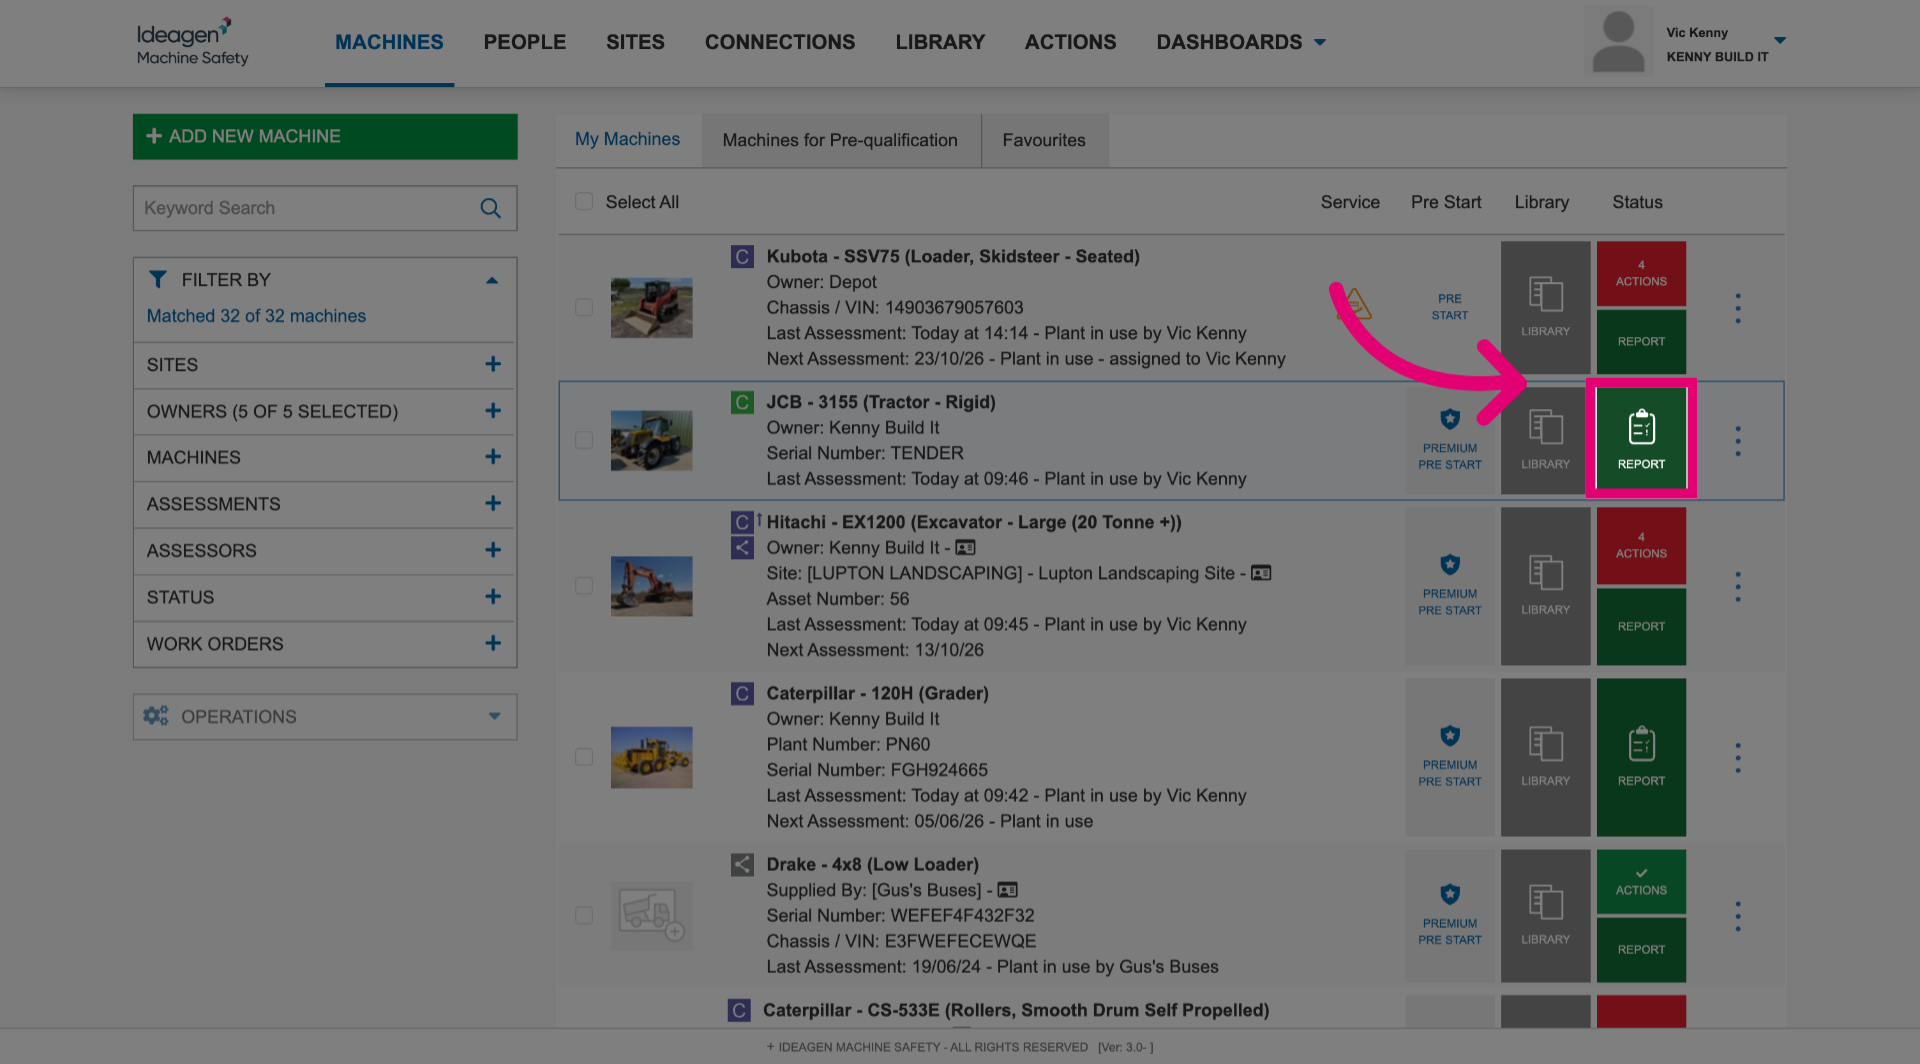The image size is (1920, 1064).
Task: Tick the Select All checkbox
Action: tap(584, 202)
